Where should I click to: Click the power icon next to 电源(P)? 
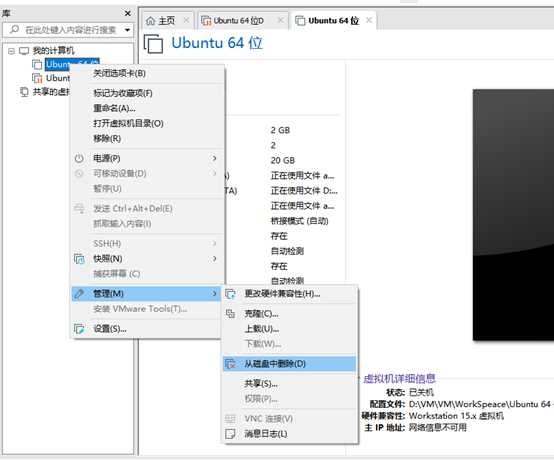coord(79,158)
